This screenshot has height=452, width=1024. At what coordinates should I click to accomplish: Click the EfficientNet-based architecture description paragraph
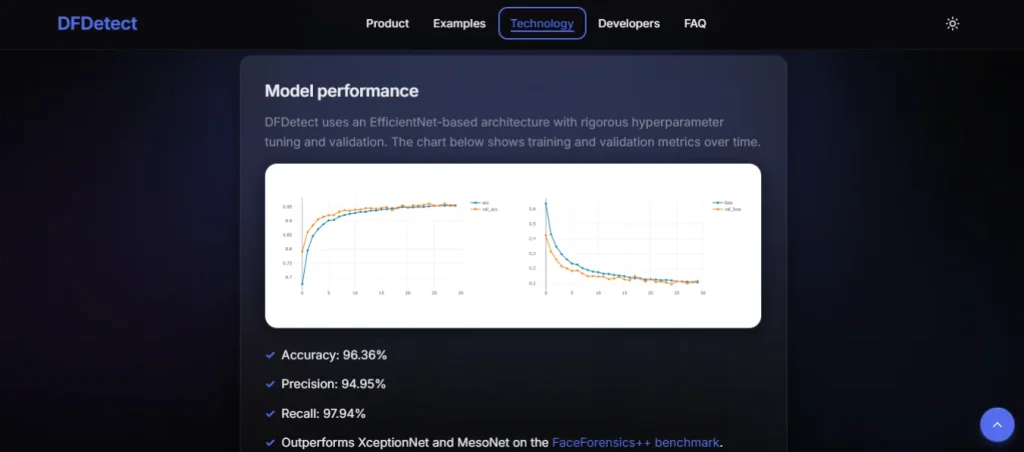[x=513, y=132]
